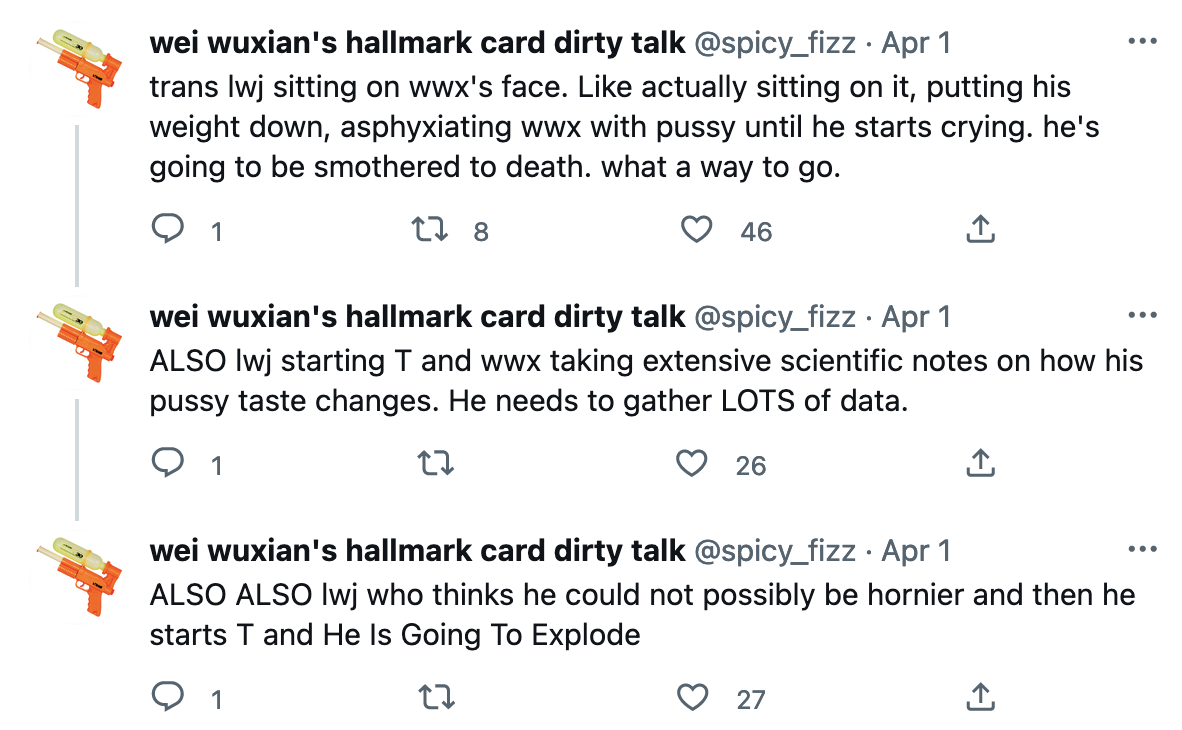Like the tweet with 27 likes

pos(692,698)
